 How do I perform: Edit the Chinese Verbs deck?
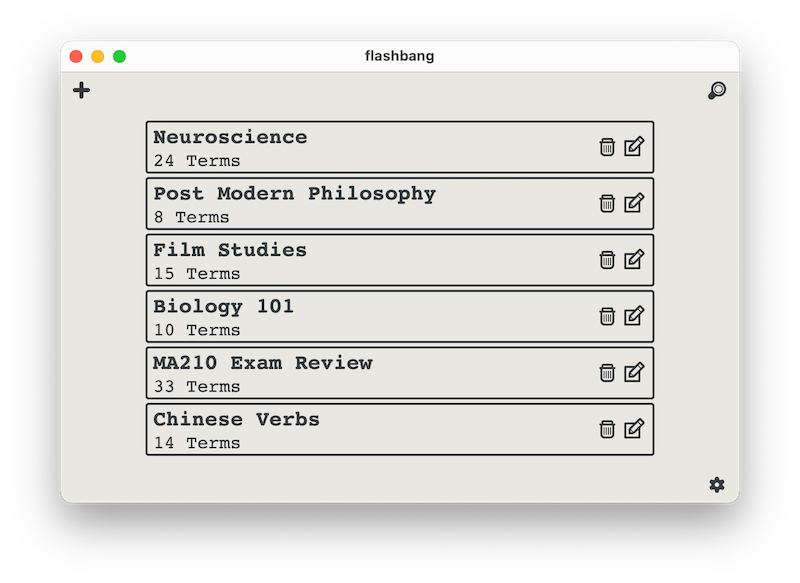[634, 429]
